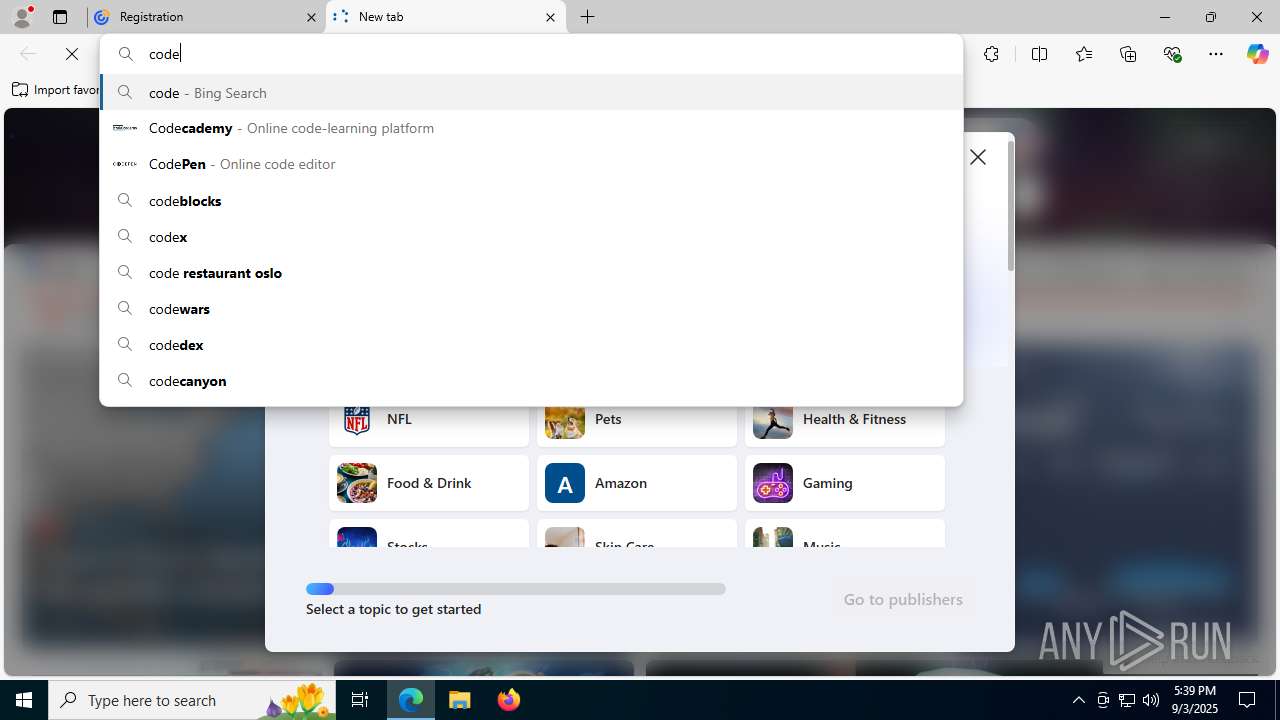This screenshot has height=720, width=1280.
Task: Select the Food & Drink topic card
Action: pos(429,483)
